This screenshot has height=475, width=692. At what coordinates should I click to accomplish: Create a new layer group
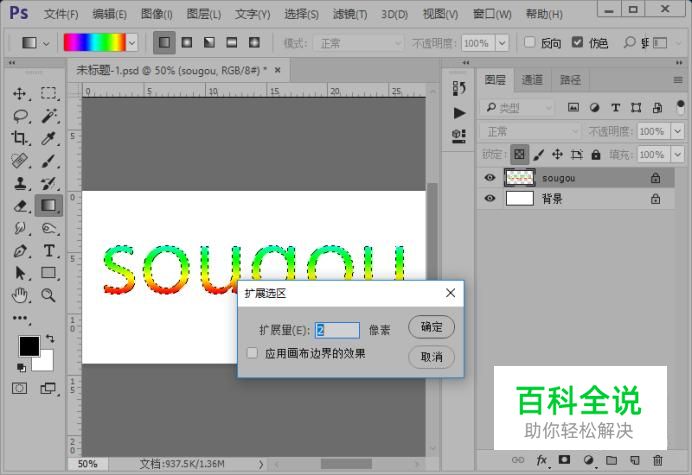coord(611,460)
